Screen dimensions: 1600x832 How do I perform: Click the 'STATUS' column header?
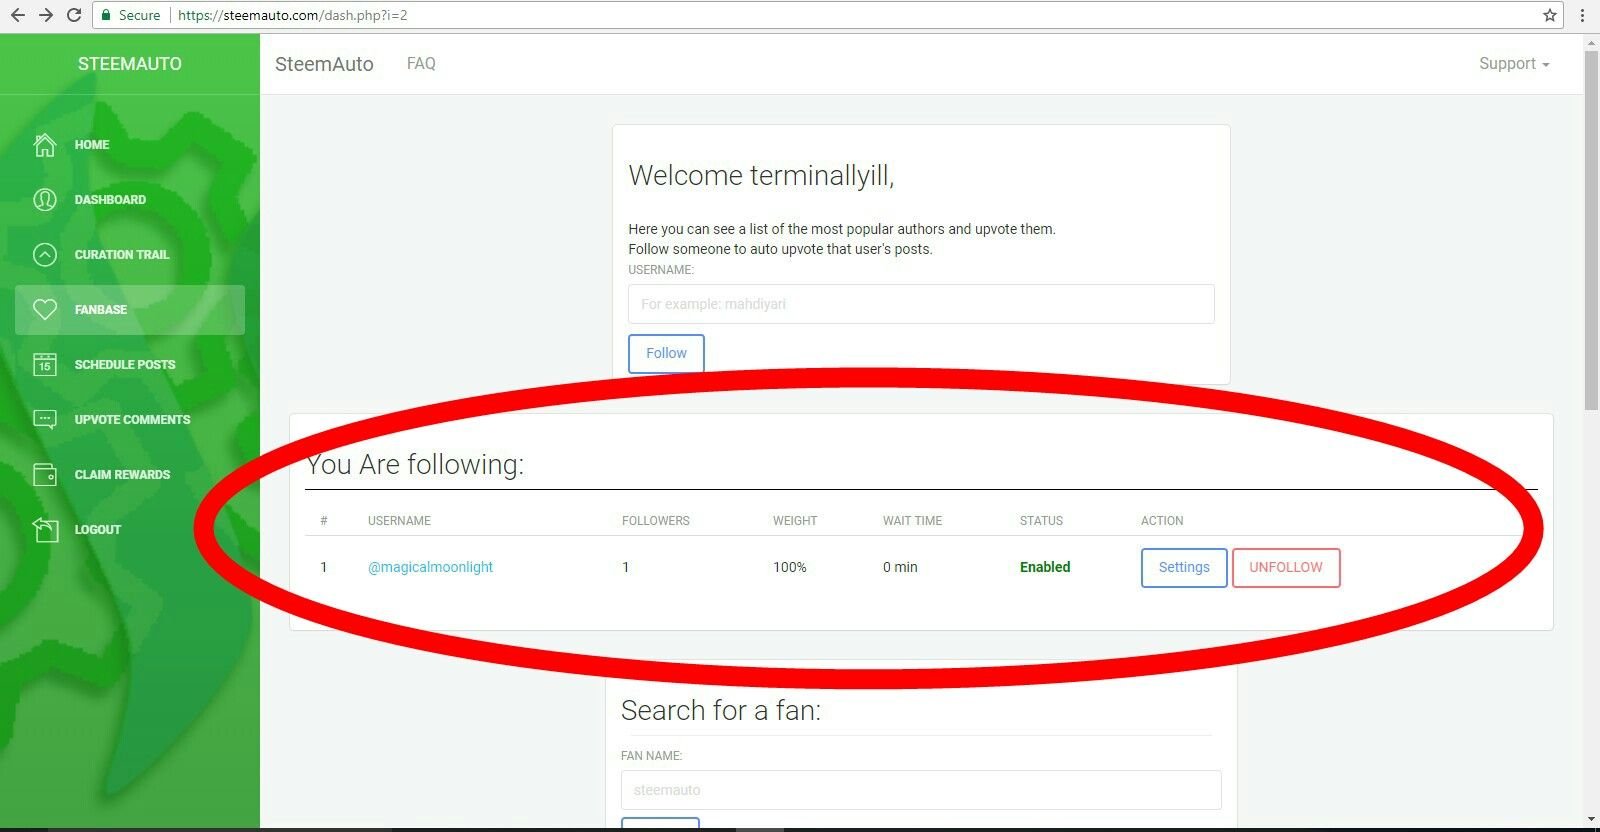coord(1041,521)
